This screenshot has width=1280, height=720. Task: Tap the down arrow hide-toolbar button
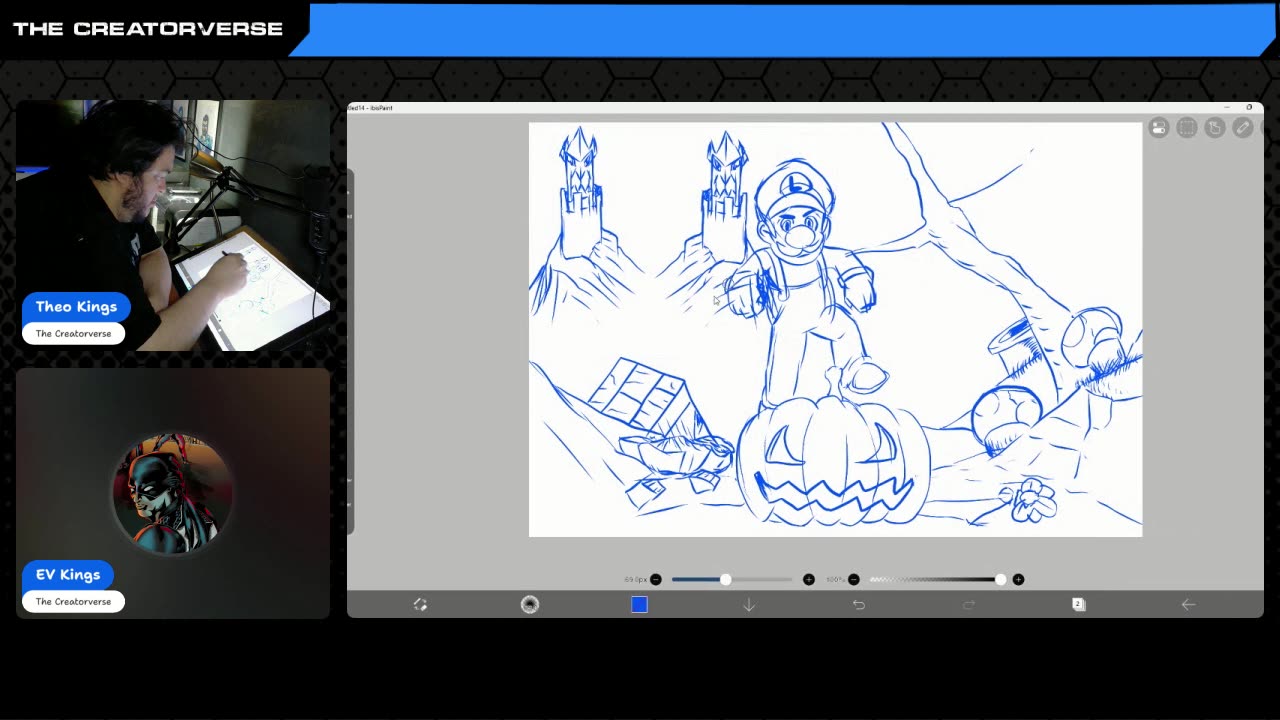click(749, 605)
